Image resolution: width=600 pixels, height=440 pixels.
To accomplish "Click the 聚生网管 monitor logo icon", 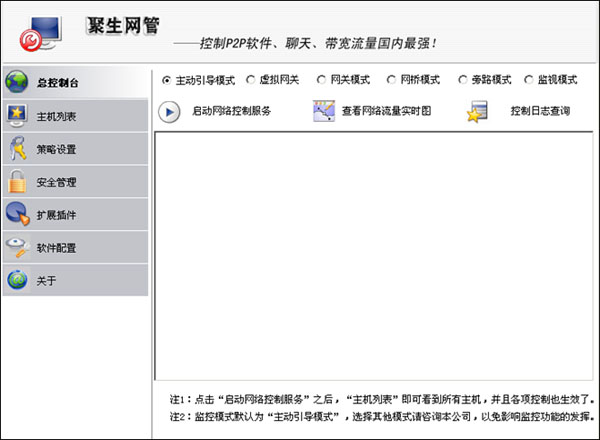I will click(x=40, y=34).
